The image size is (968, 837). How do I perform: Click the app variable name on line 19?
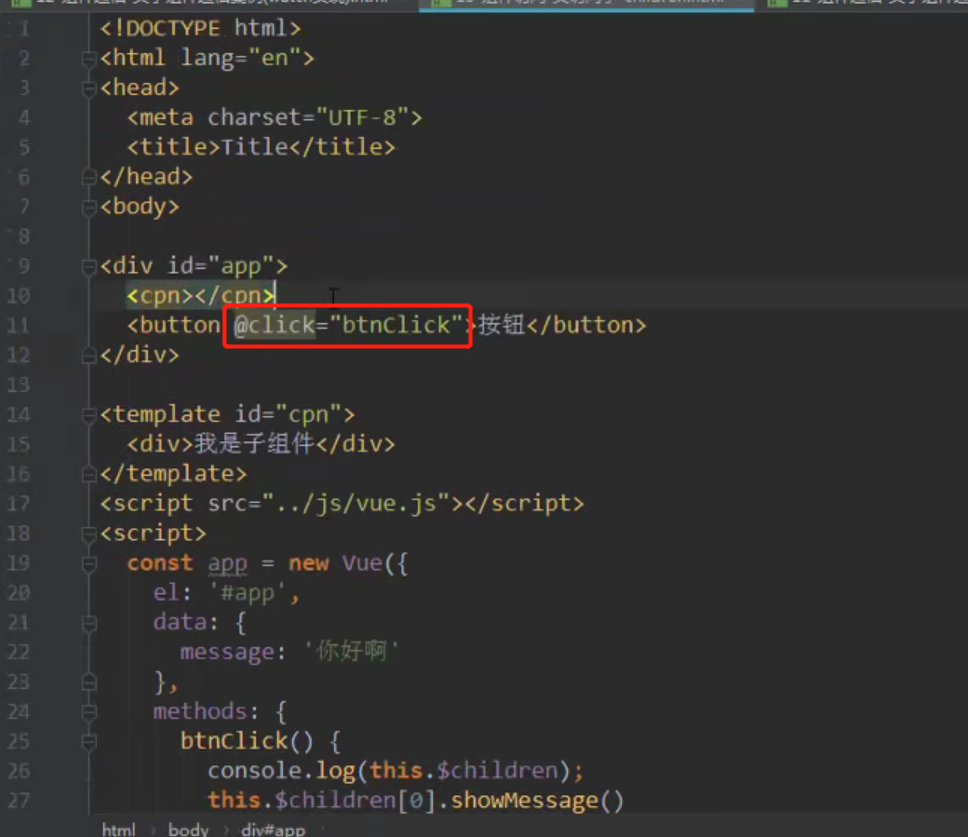[x=227, y=563]
